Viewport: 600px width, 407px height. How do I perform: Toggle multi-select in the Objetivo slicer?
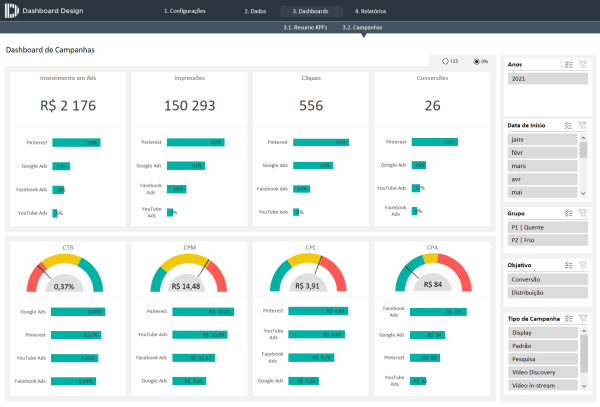pos(568,265)
